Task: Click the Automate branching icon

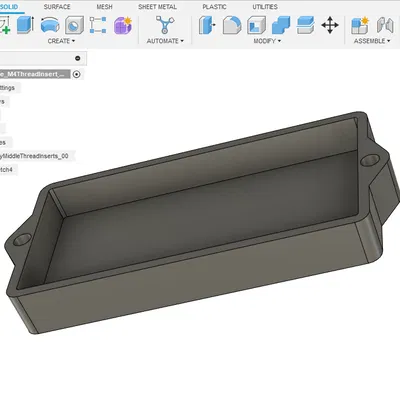Action: pyautogui.click(x=165, y=25)
